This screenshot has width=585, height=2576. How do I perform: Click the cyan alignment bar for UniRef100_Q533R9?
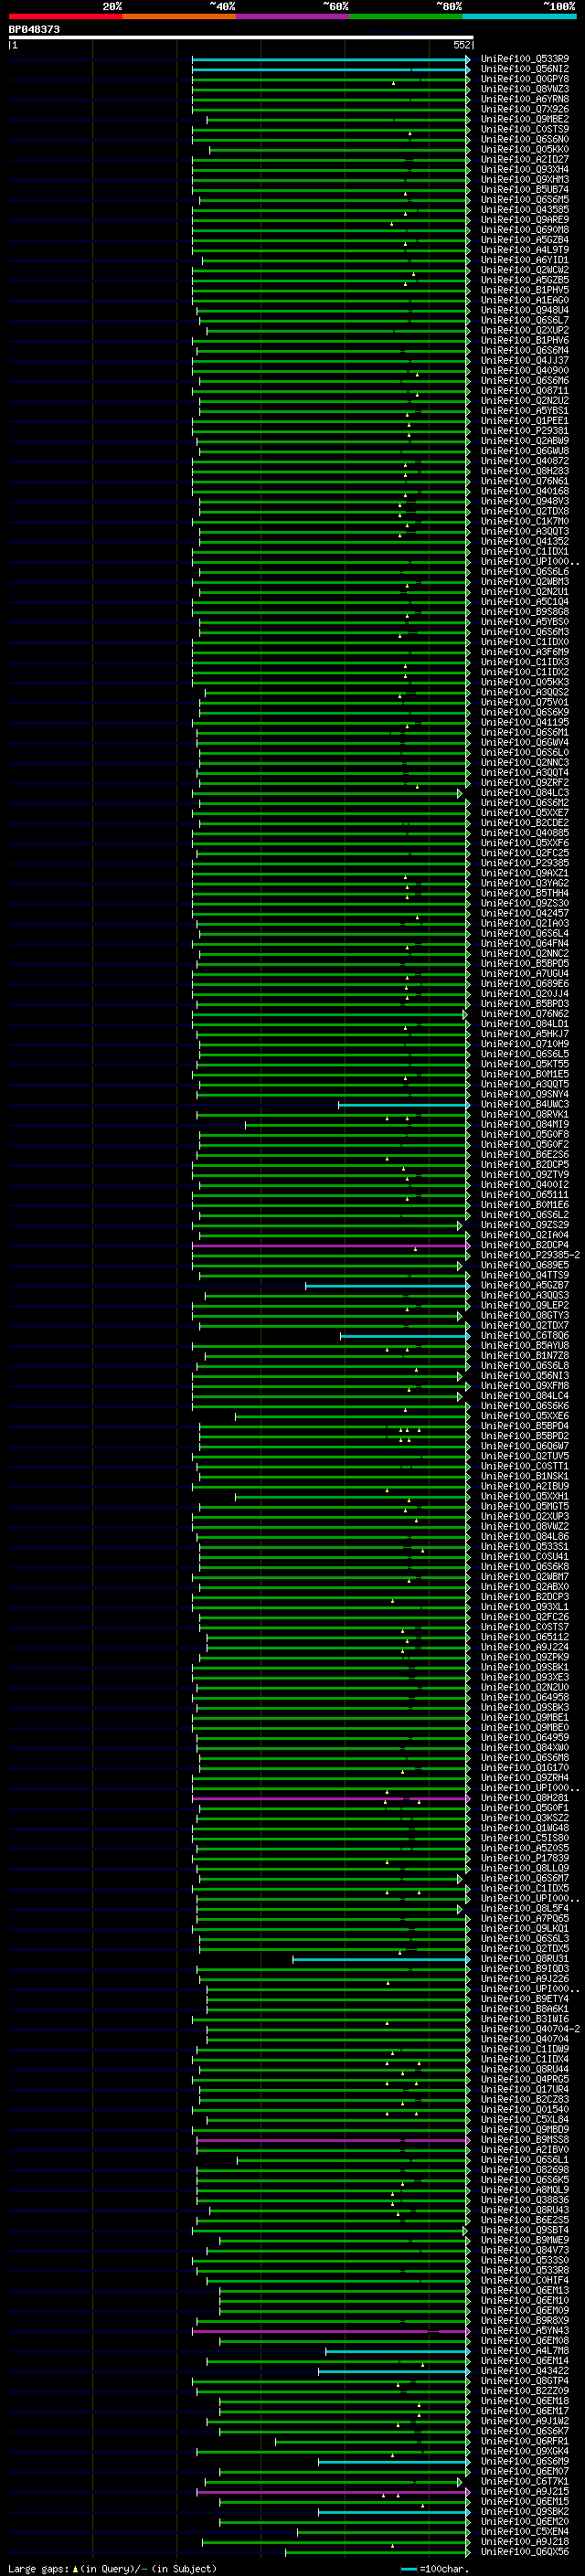click(x=330, y=59)
